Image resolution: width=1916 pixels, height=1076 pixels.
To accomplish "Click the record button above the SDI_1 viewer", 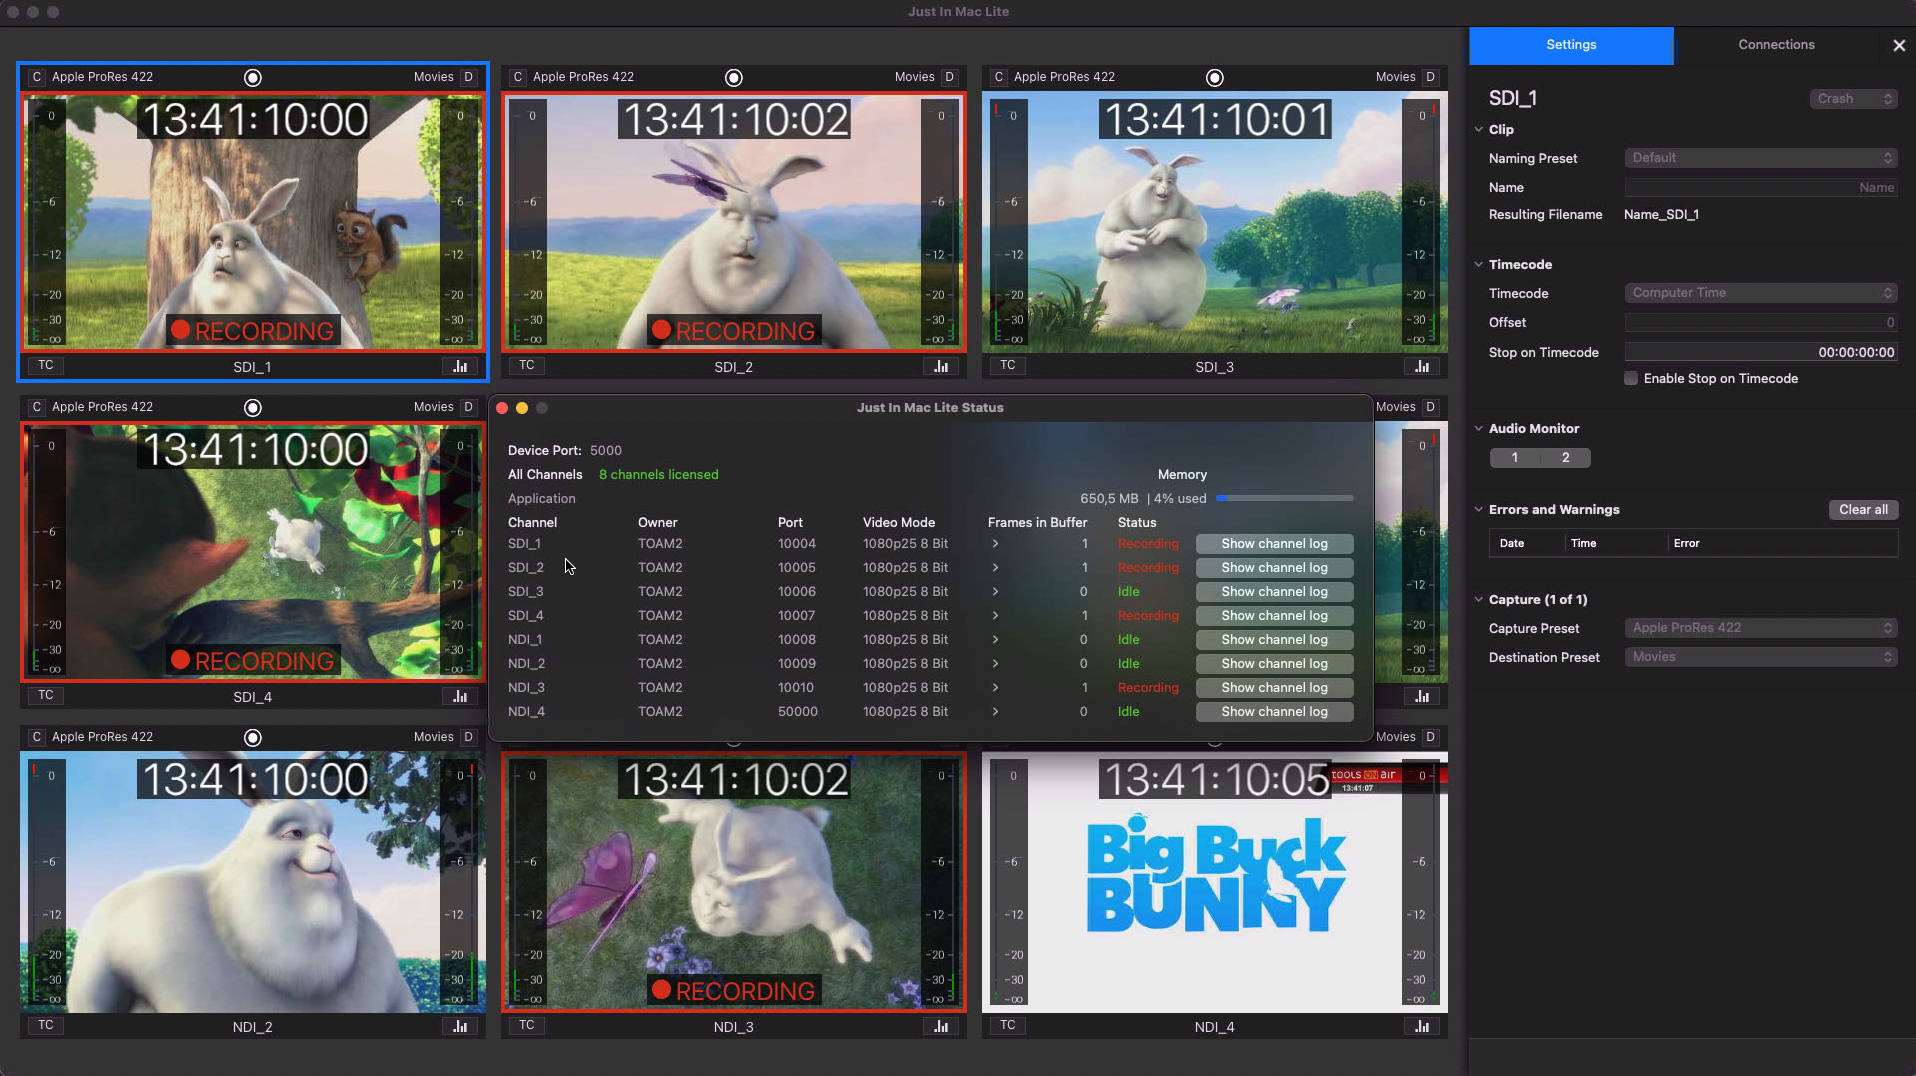I will (253, 78).
